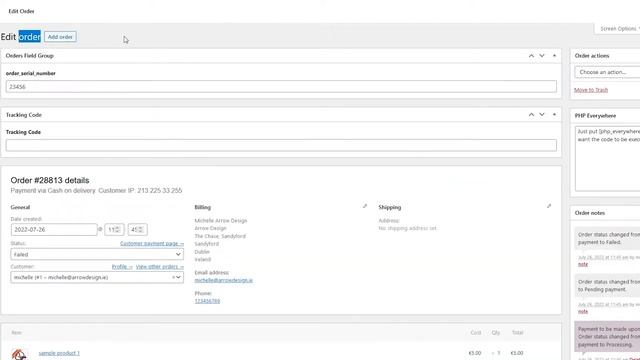Click the Order actions panel heading
This screenshot has height=360, width=640.
click(592, 56)
